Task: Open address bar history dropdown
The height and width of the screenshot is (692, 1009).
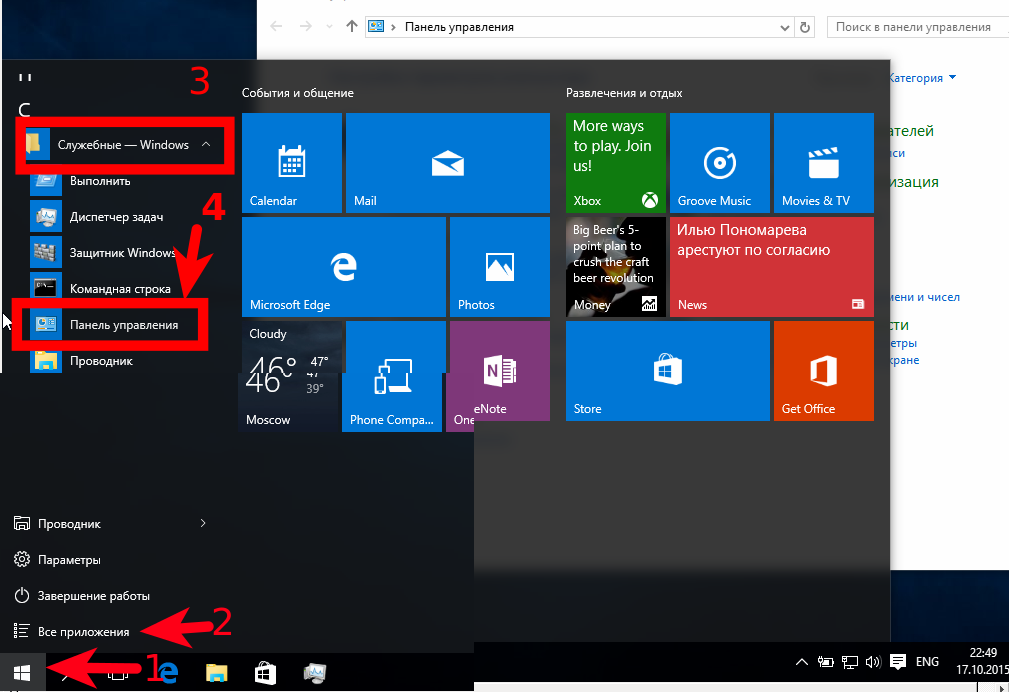Action: click(784, 28)
